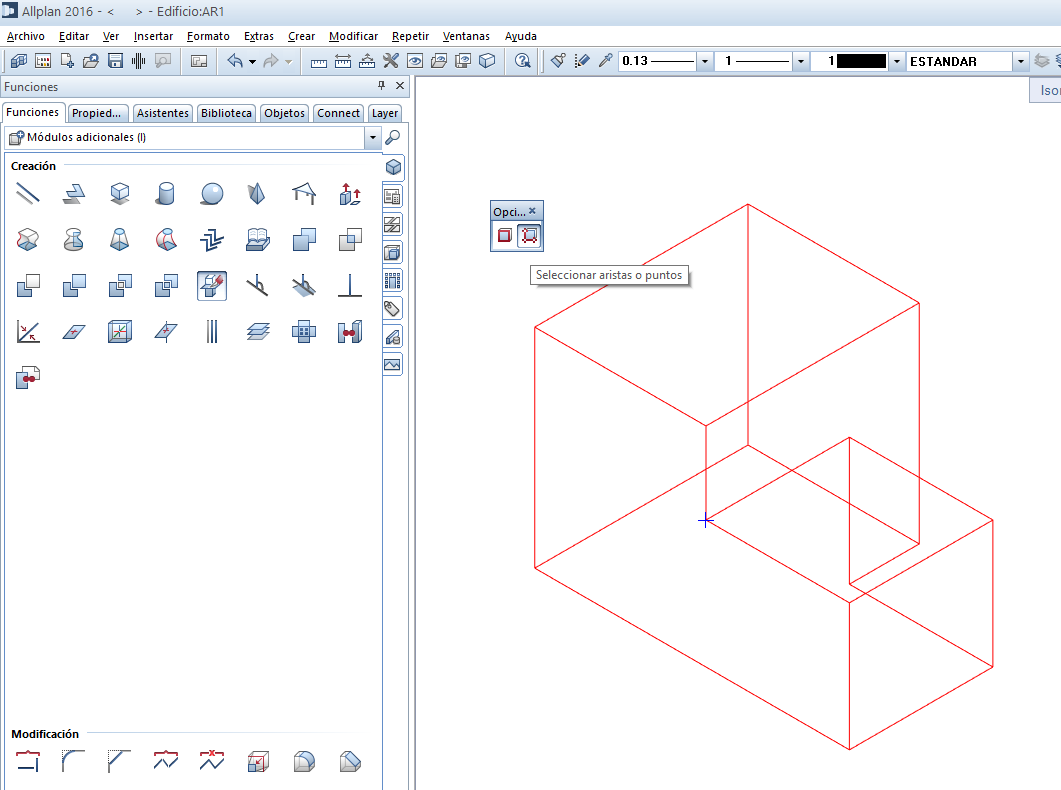This screenshot has width=1061, height=790.
Task: Click the black line color swatch
Action: point(861,62)
